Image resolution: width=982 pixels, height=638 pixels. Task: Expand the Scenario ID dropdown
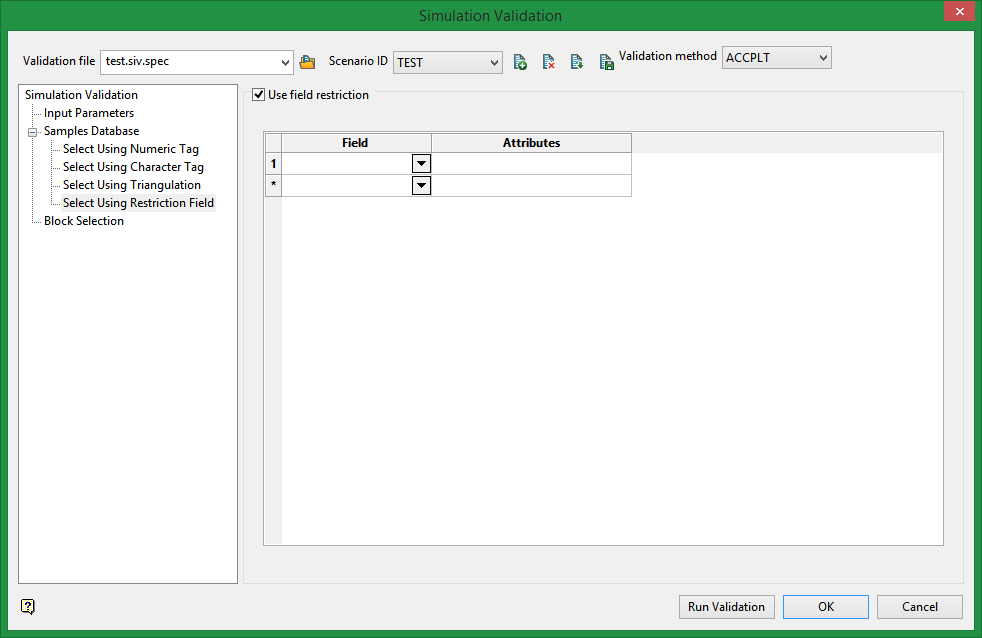click(x=494, y=63)
